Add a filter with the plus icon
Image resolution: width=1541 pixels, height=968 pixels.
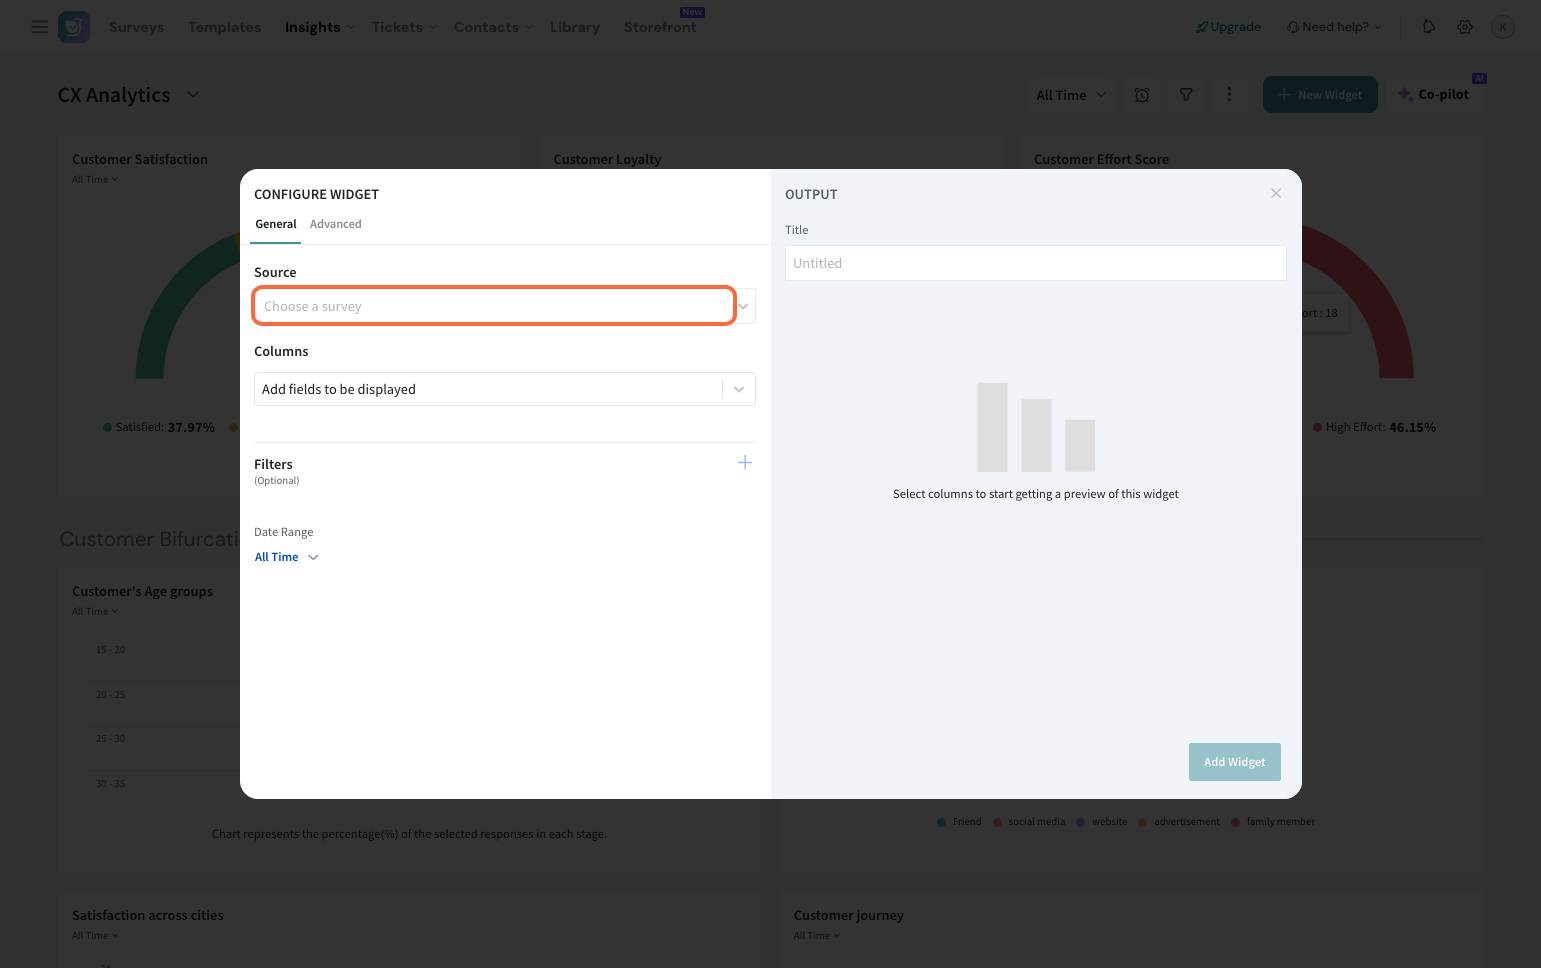point(745,462)
